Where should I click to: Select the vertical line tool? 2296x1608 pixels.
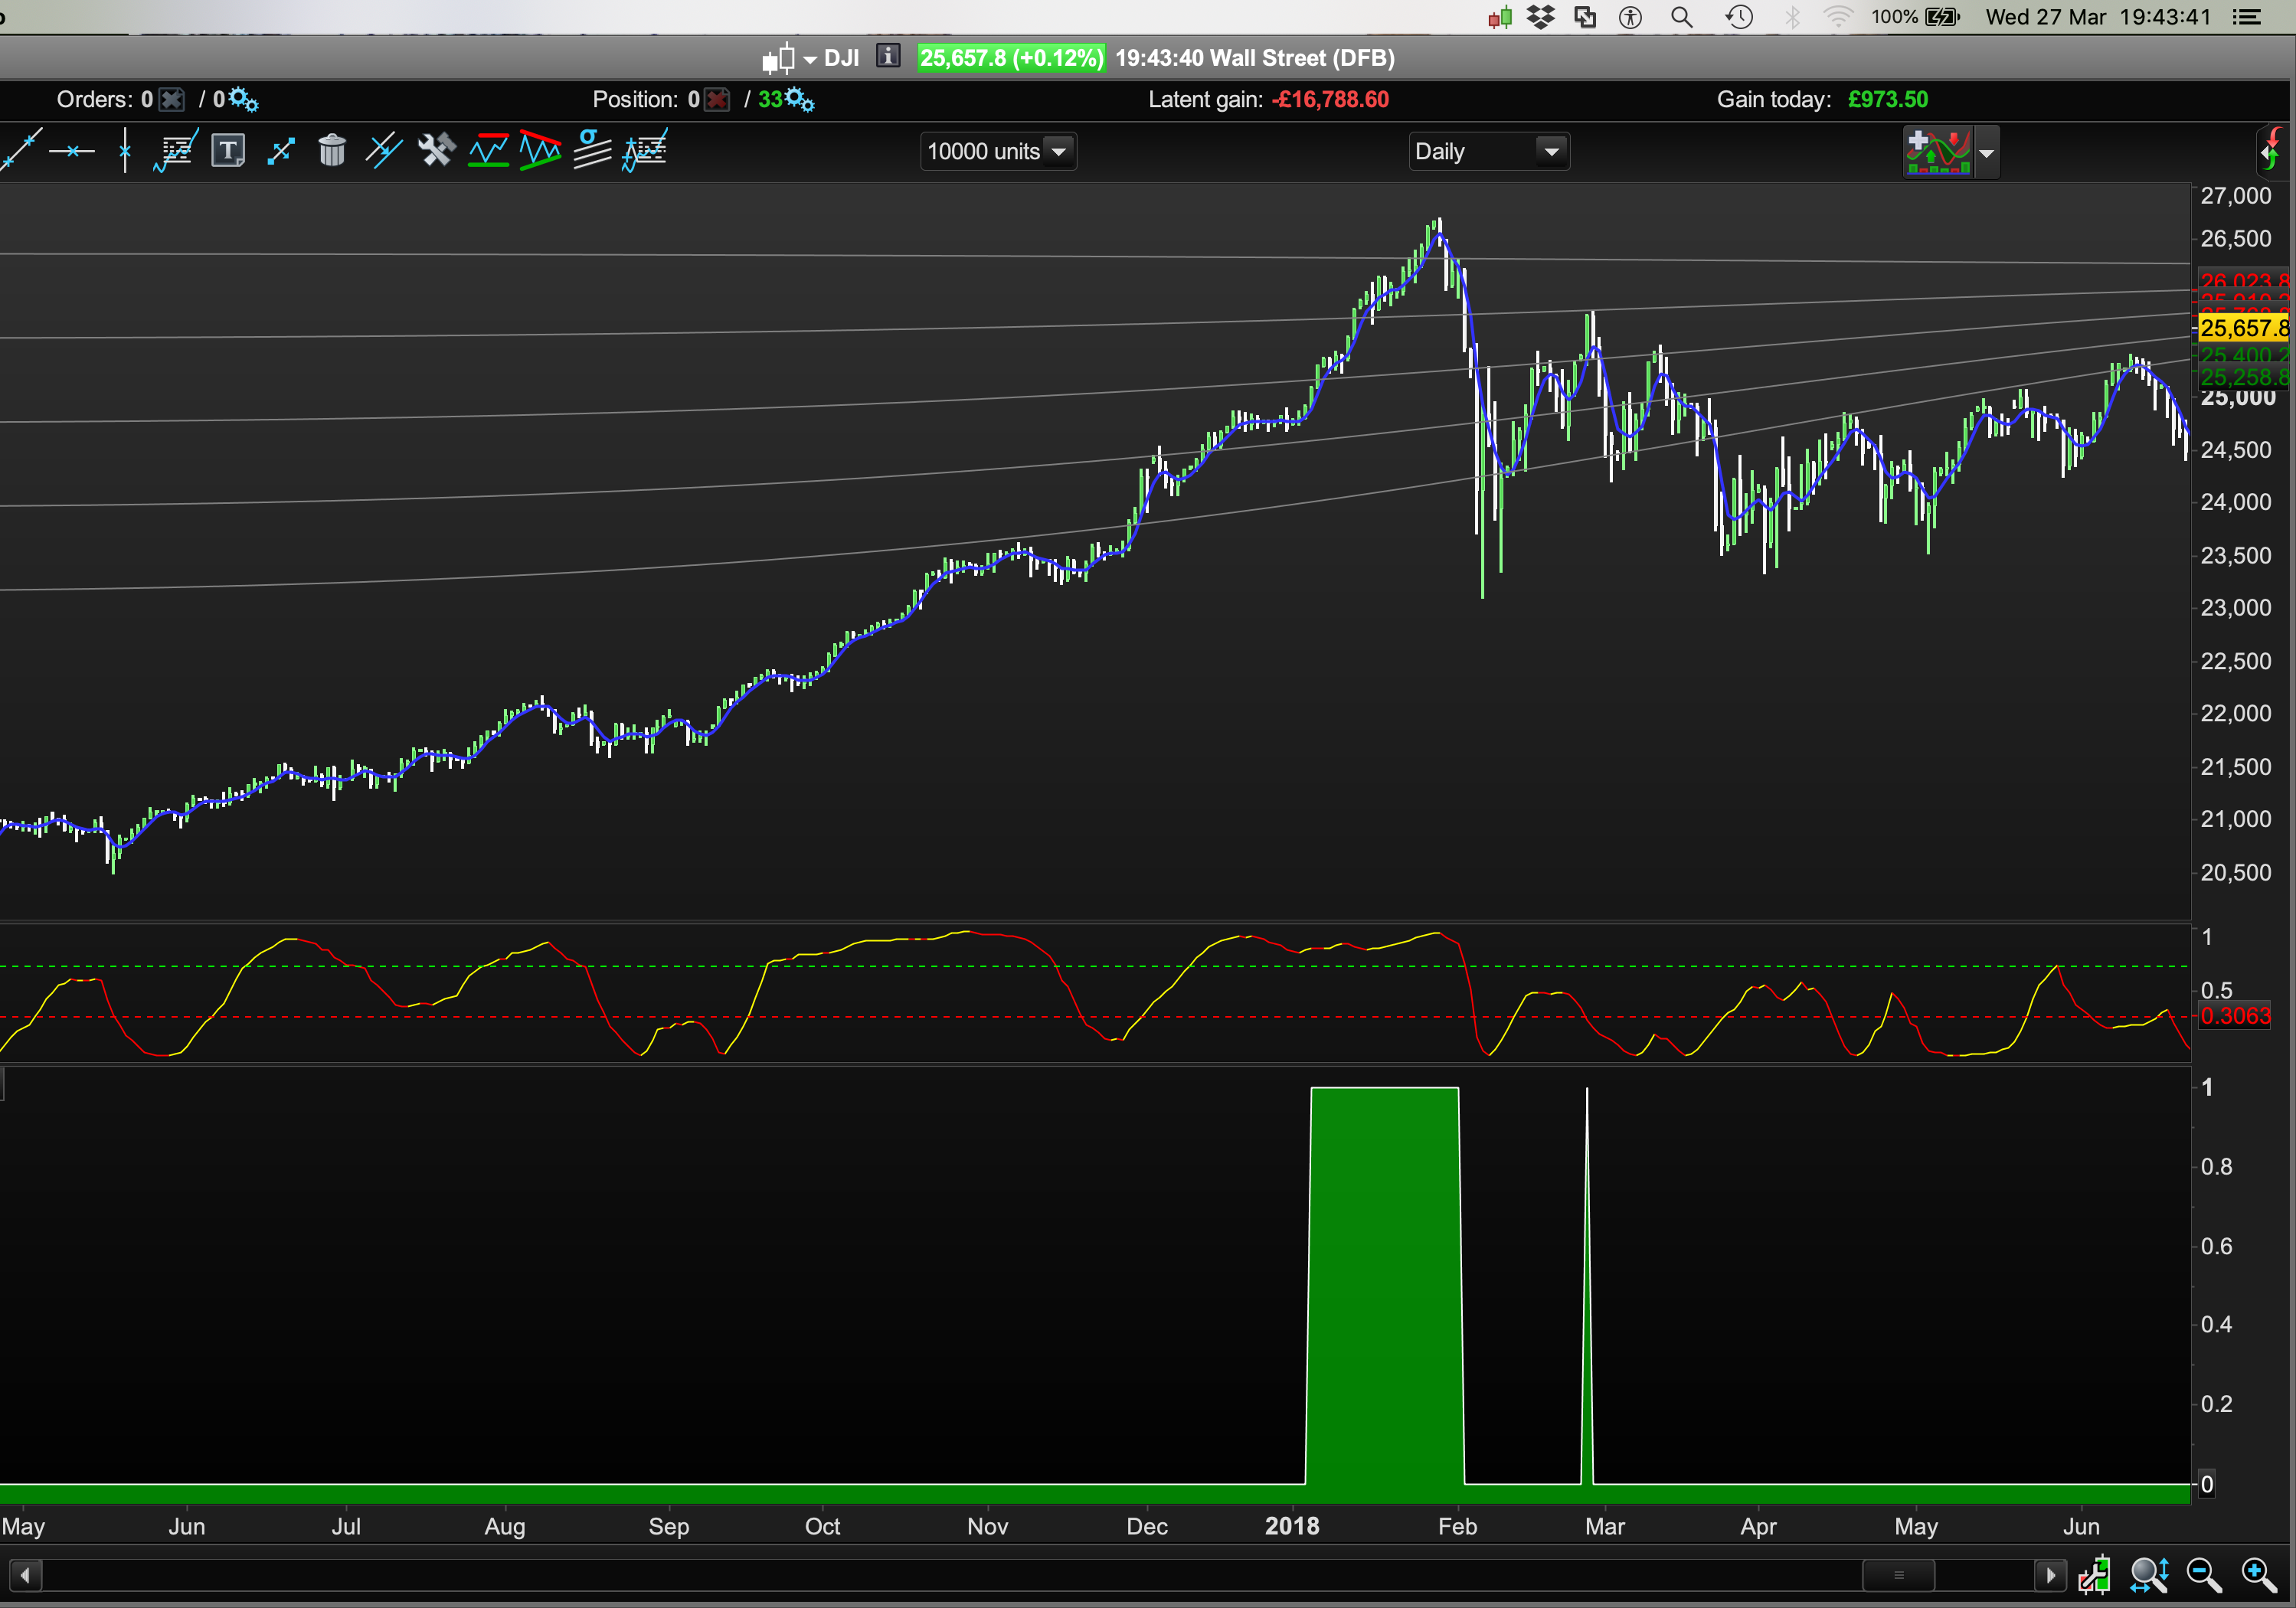click(x=125, y=152)
